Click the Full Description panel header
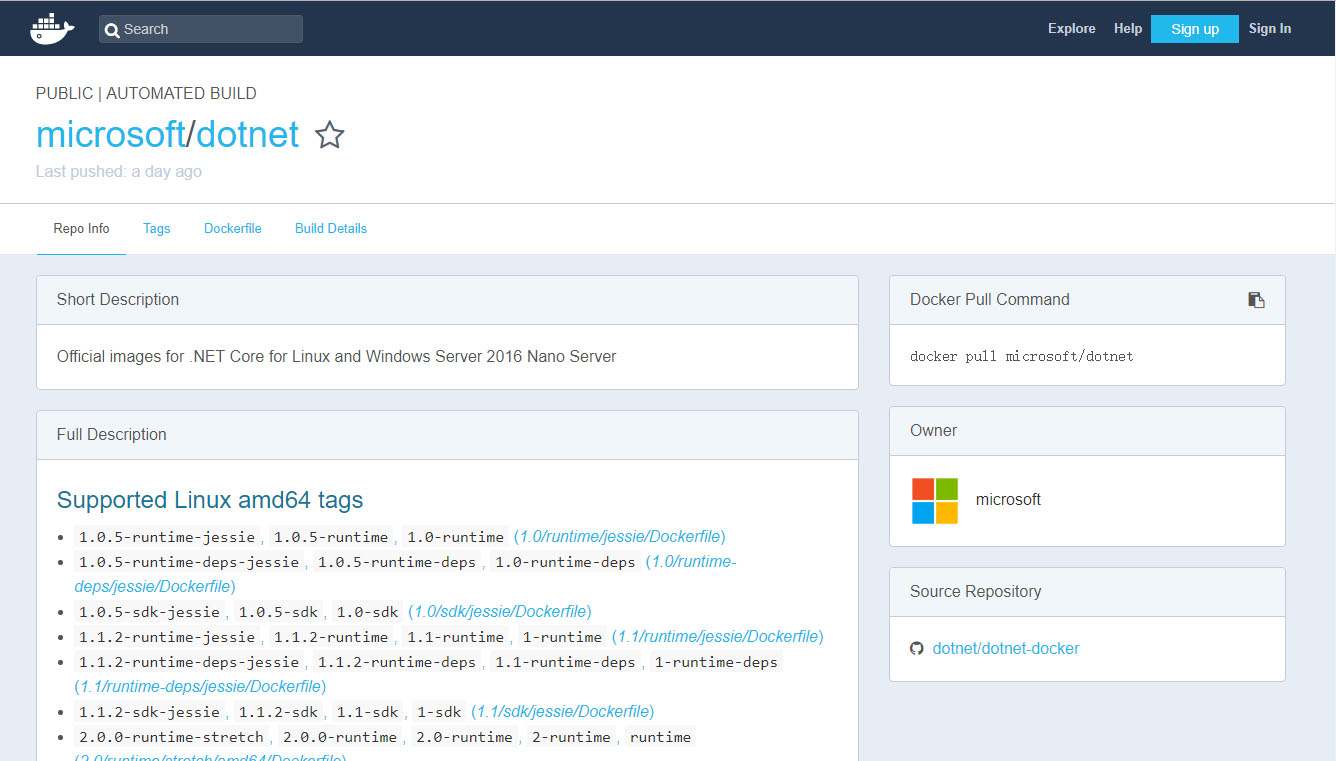 click(x=447, y=435)
